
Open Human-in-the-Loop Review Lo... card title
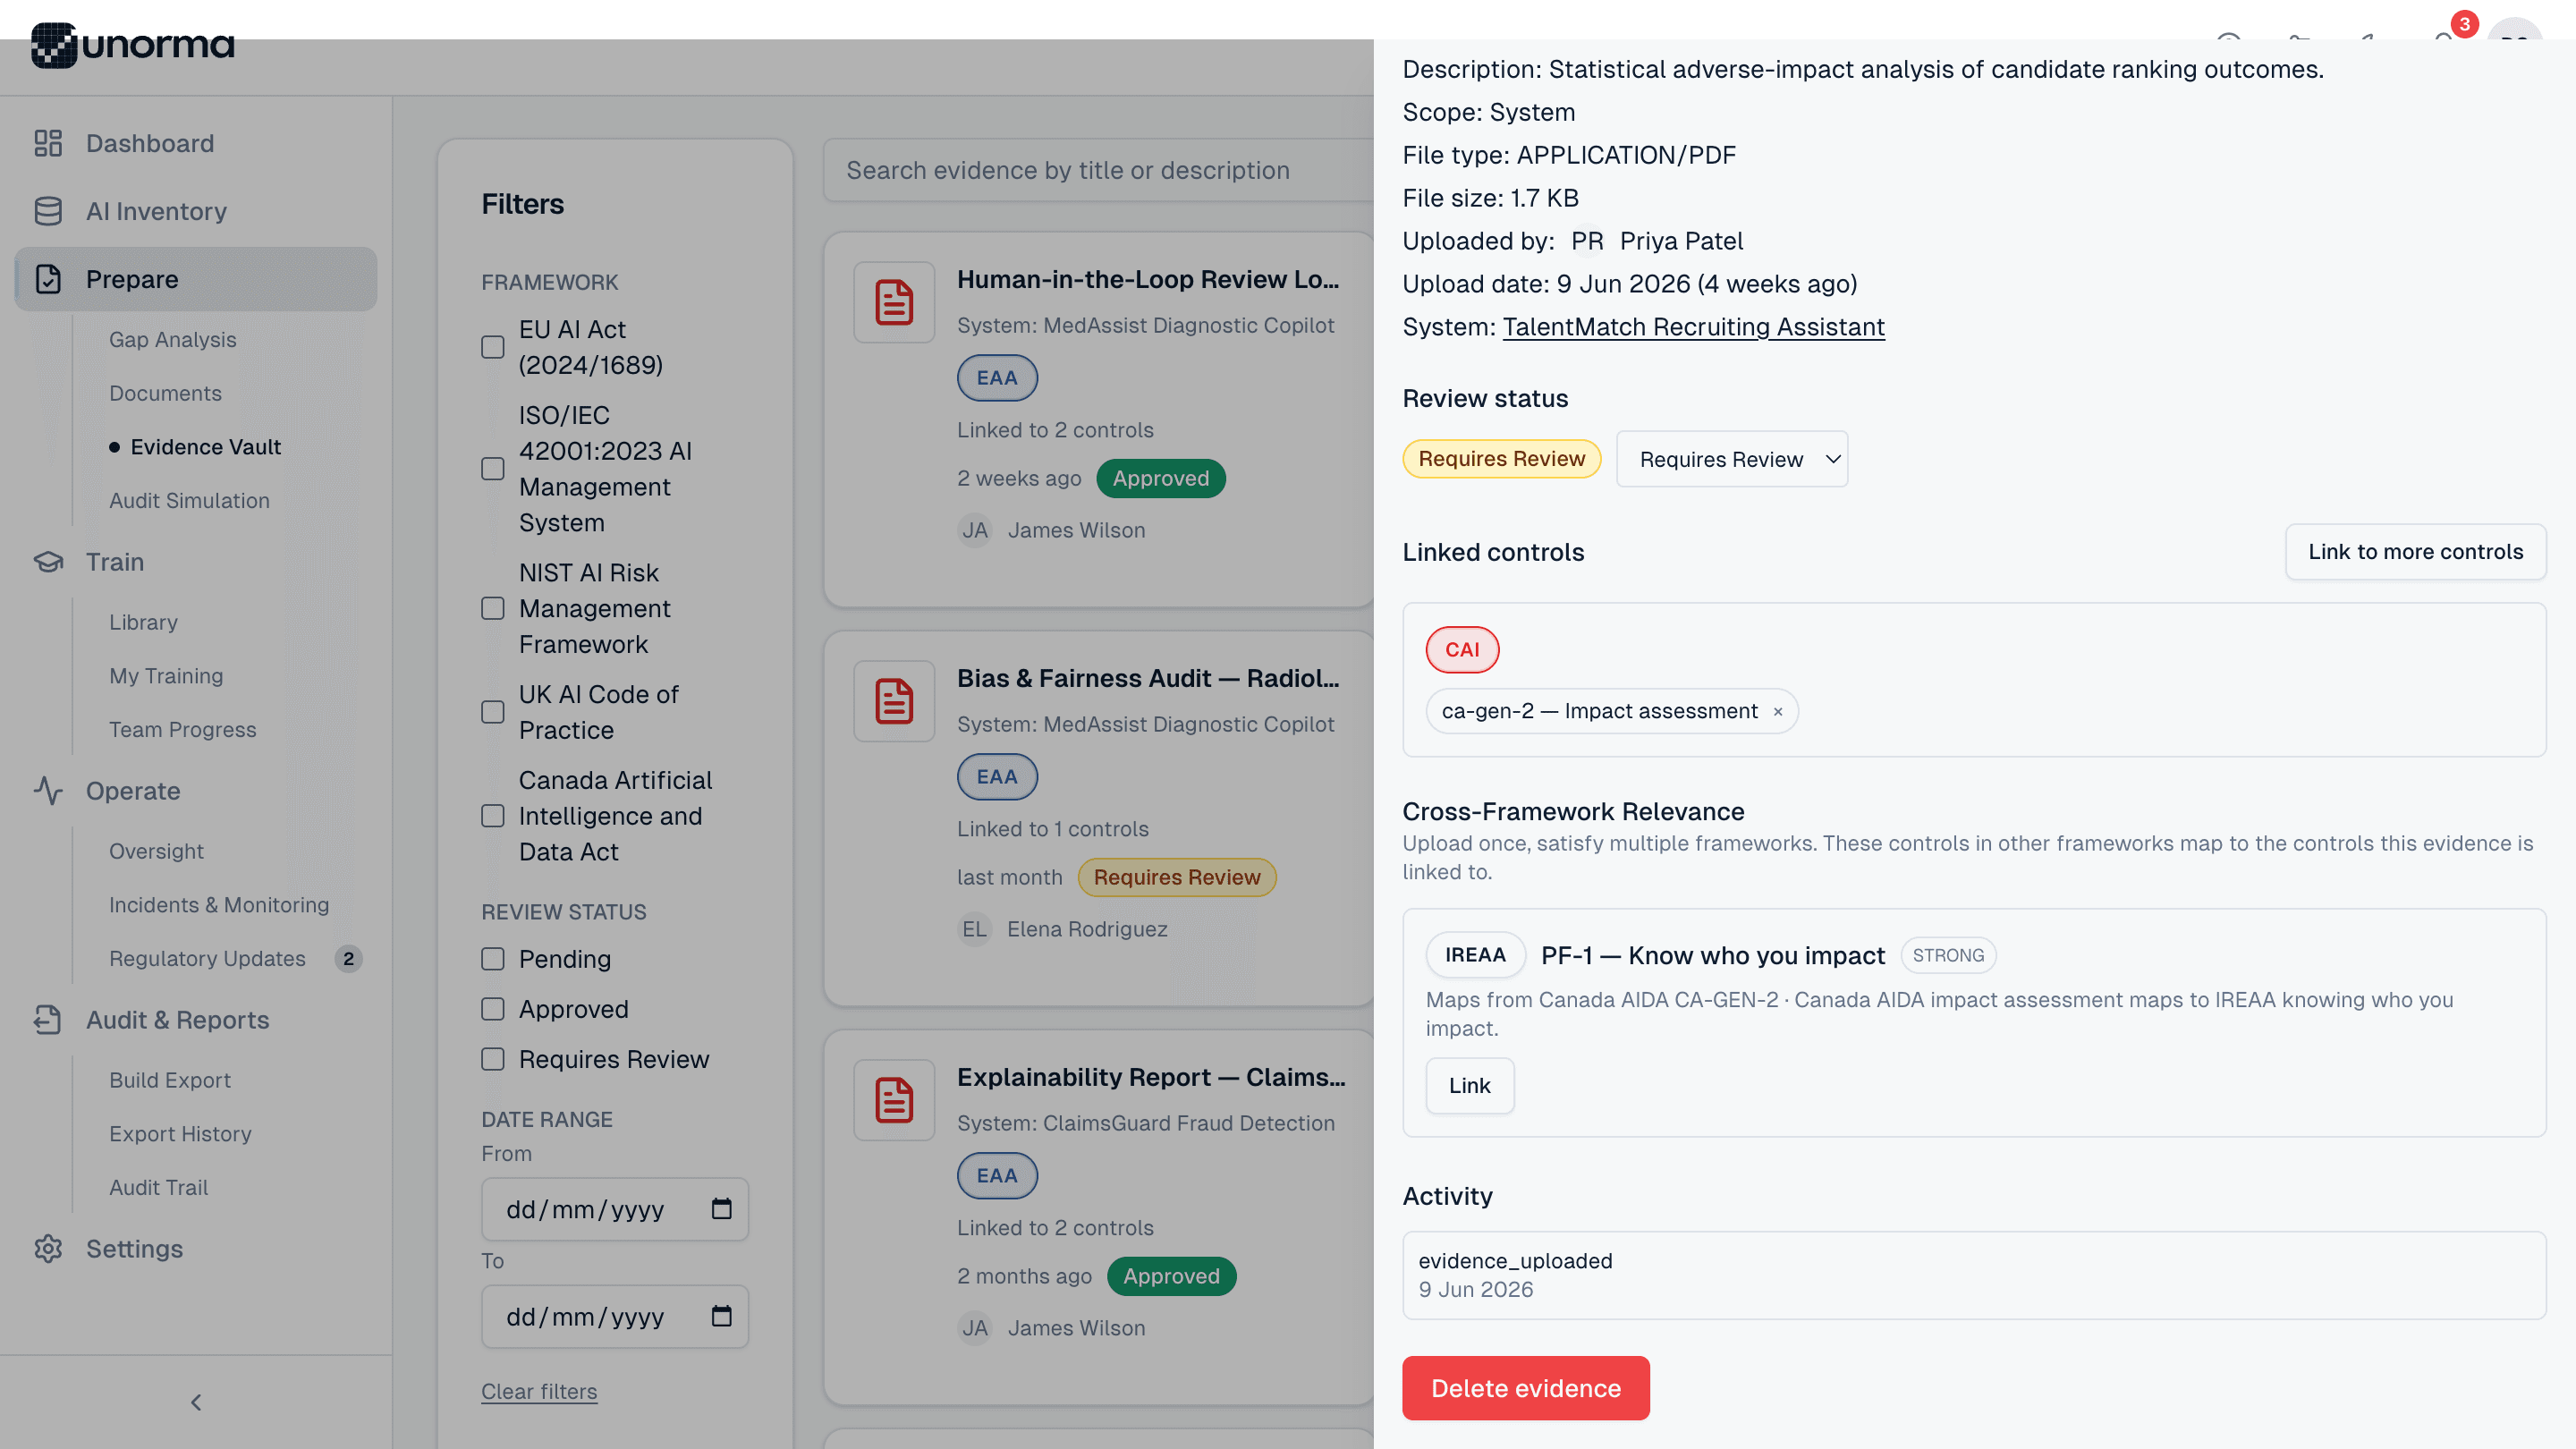[1147, 279]
